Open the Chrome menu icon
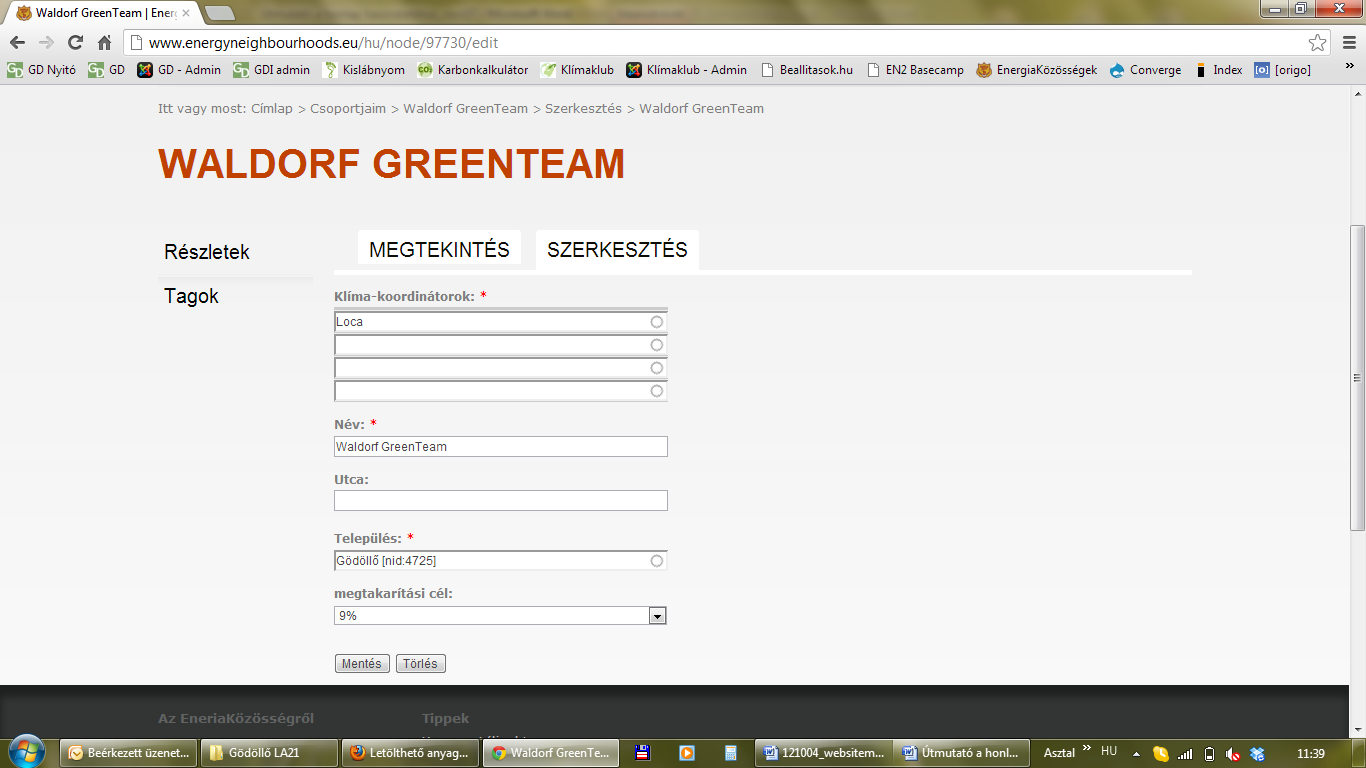This screenshot has height=768, width=1366. pyautogui.click(x=1348, y=43)
